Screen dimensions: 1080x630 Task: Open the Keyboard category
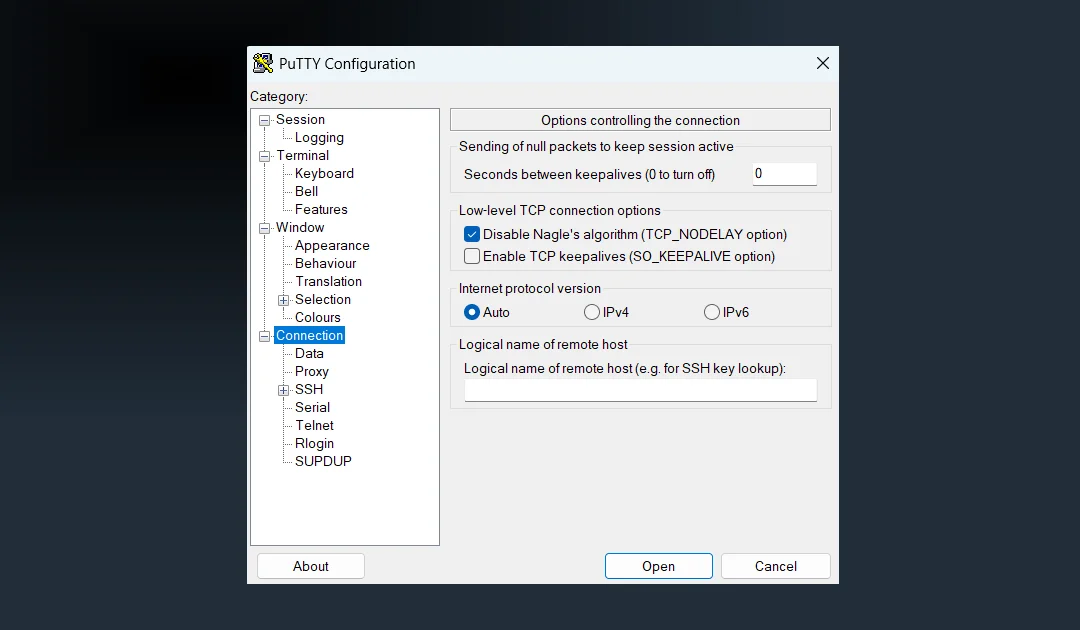(324, 174)
